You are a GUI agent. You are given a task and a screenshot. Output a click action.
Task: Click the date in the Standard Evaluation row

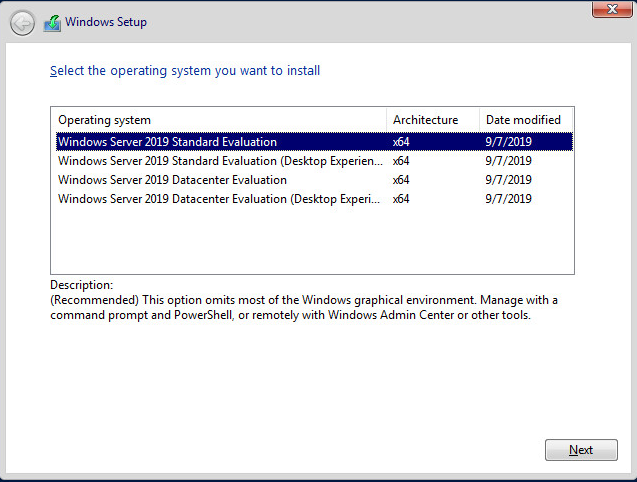coord(508,142)
